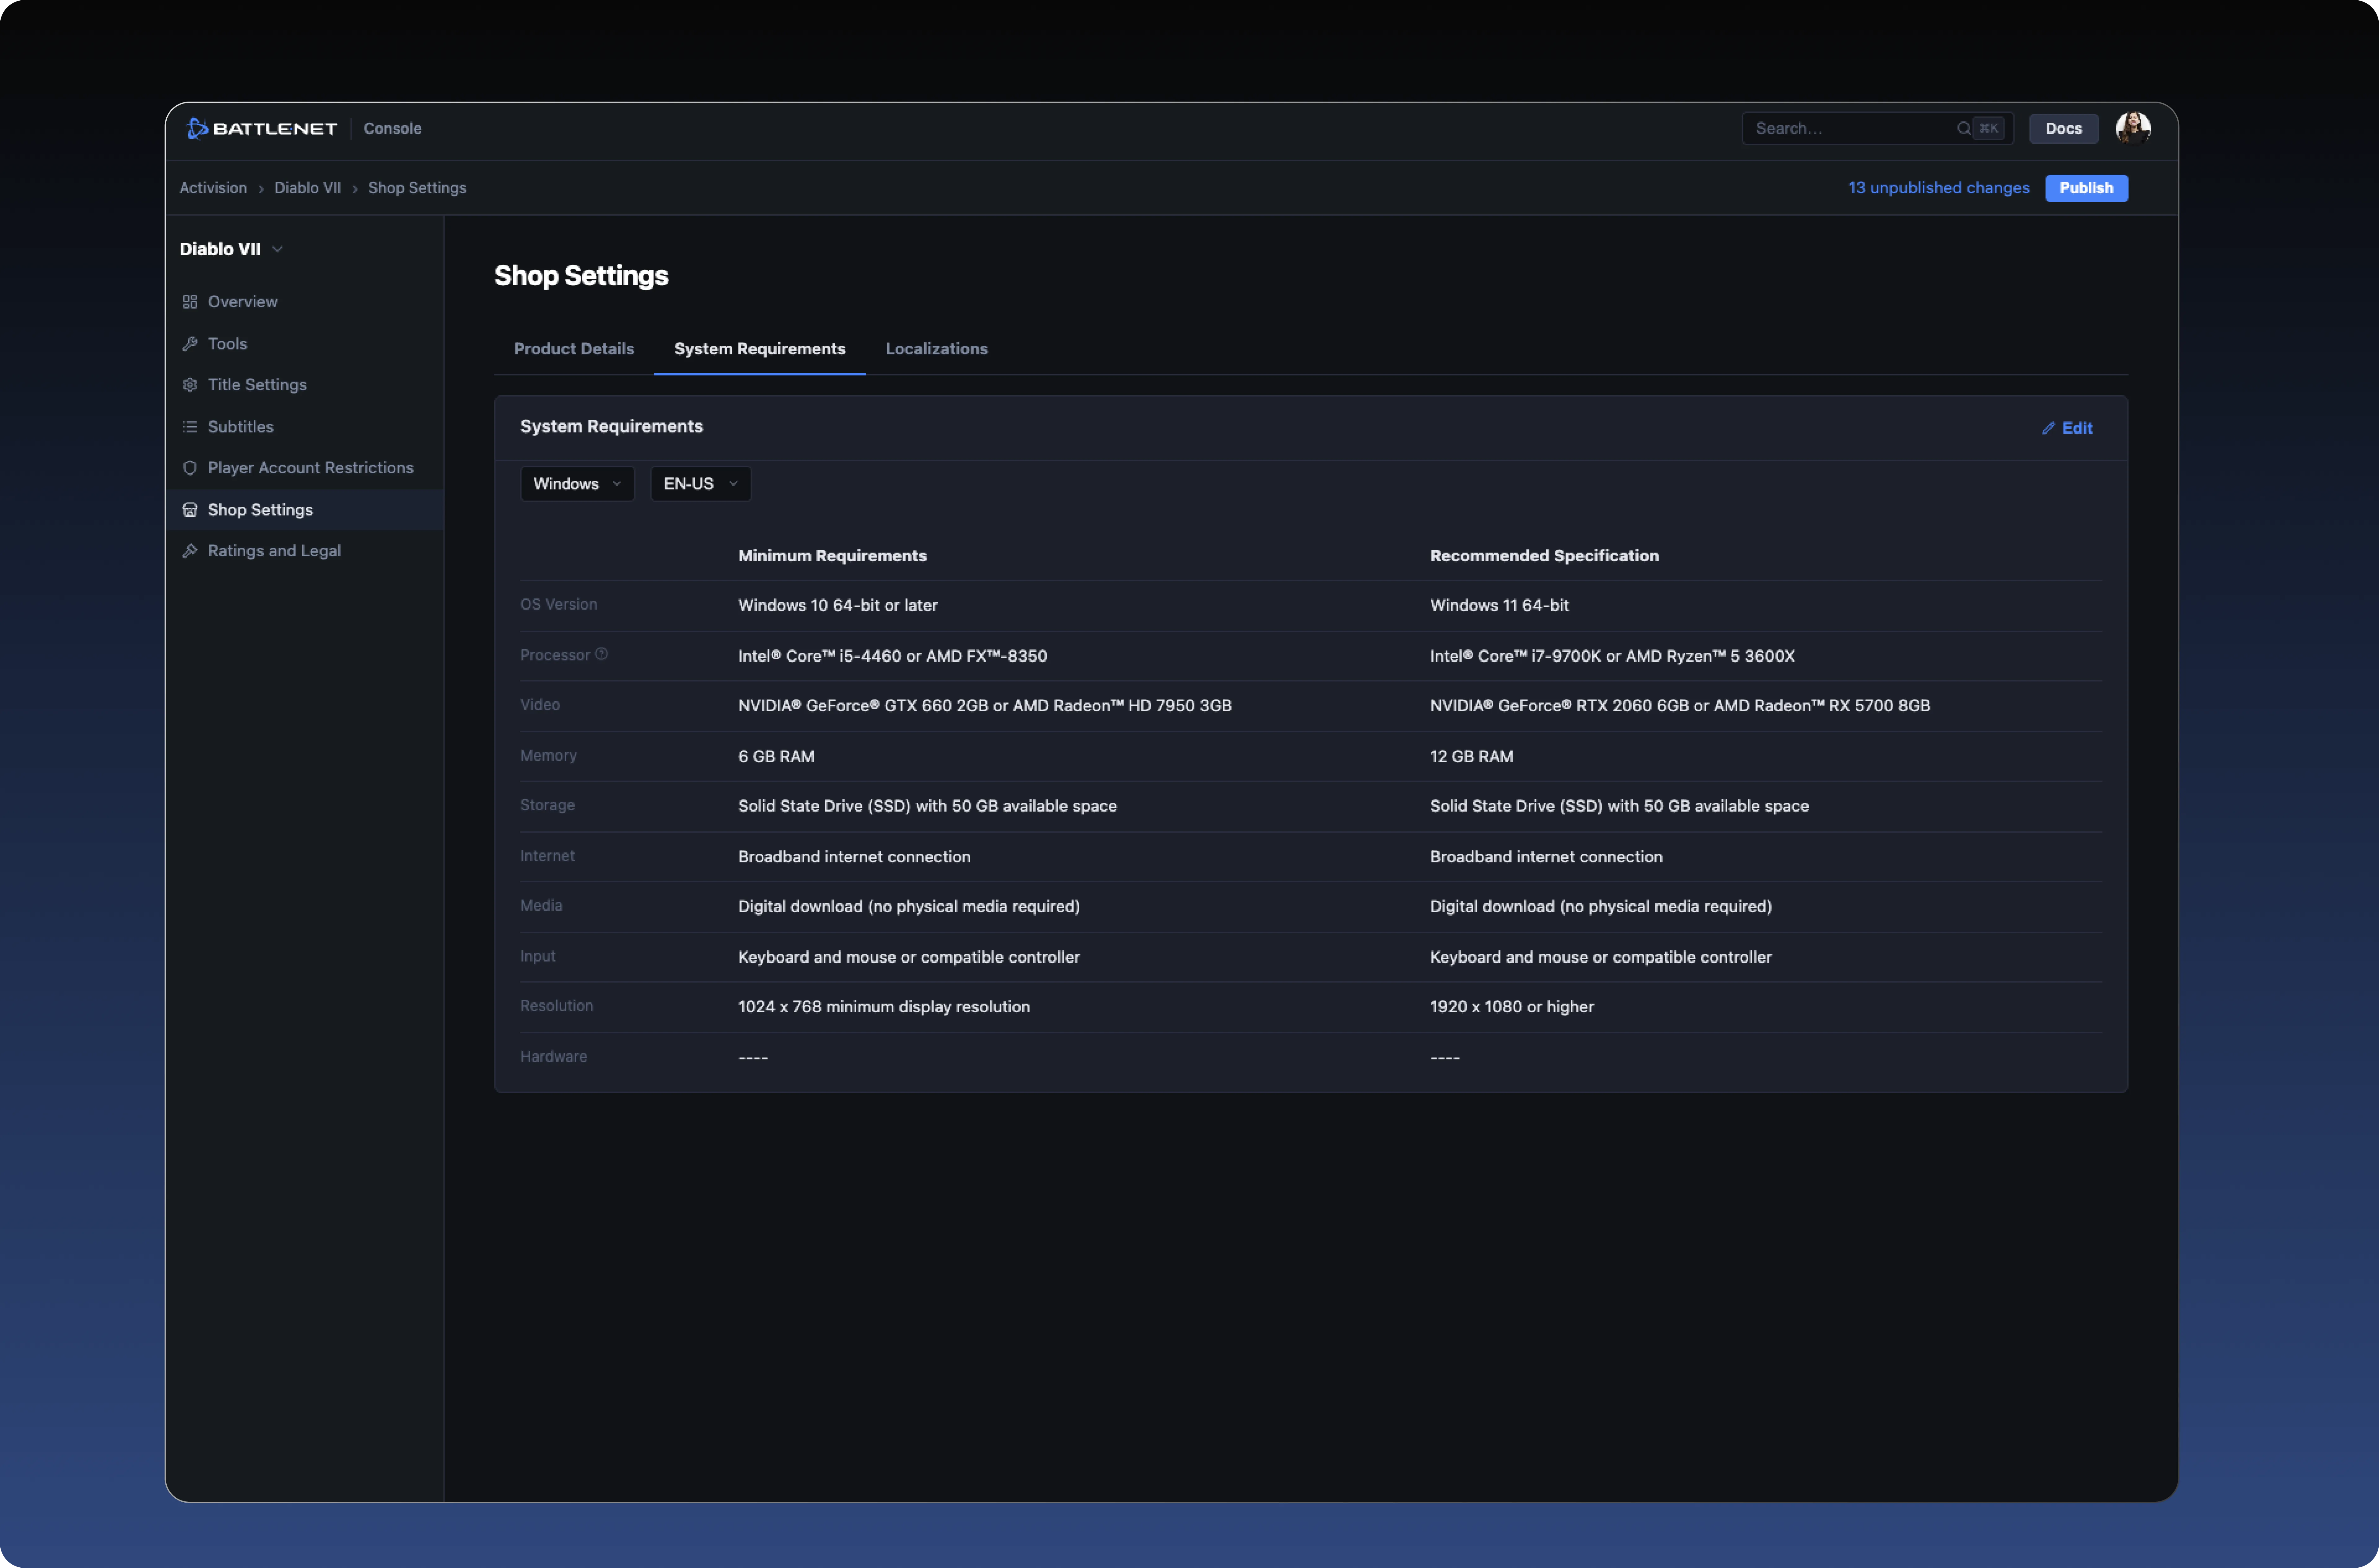The image size is (2379, 1568).
Task: Click the Edit pencil icon
Action: pyautogui.click(x=2048, y=428)
